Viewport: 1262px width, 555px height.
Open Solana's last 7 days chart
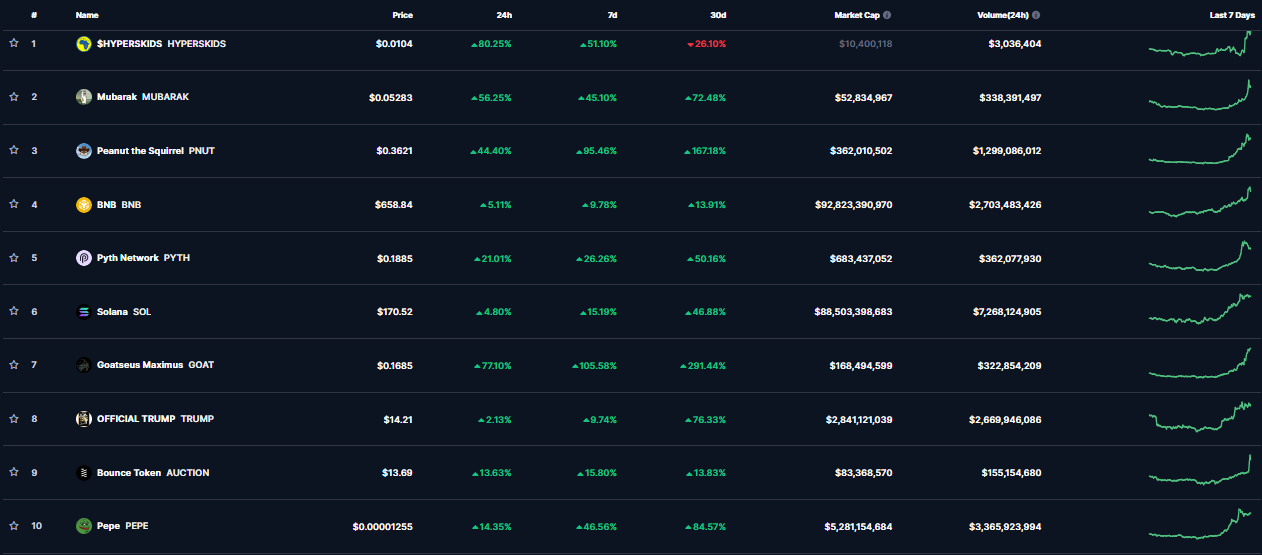pos(1200,309)
